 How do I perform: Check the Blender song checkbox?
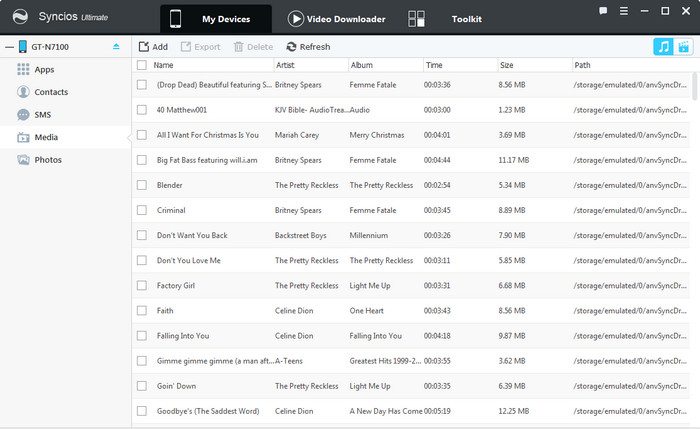pyautogui.click(x=142, y=185)
